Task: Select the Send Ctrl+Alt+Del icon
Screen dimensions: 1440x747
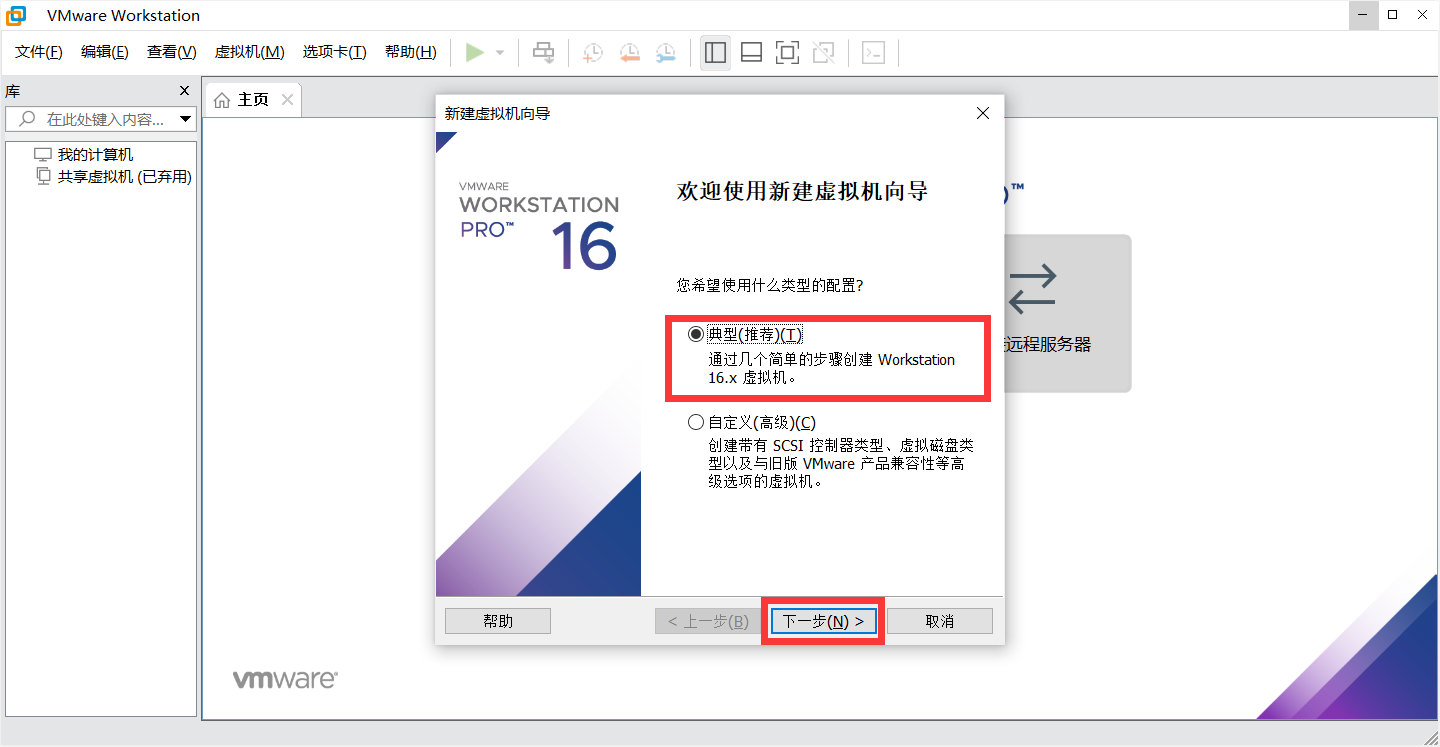Action: click(x=543, y=52)
